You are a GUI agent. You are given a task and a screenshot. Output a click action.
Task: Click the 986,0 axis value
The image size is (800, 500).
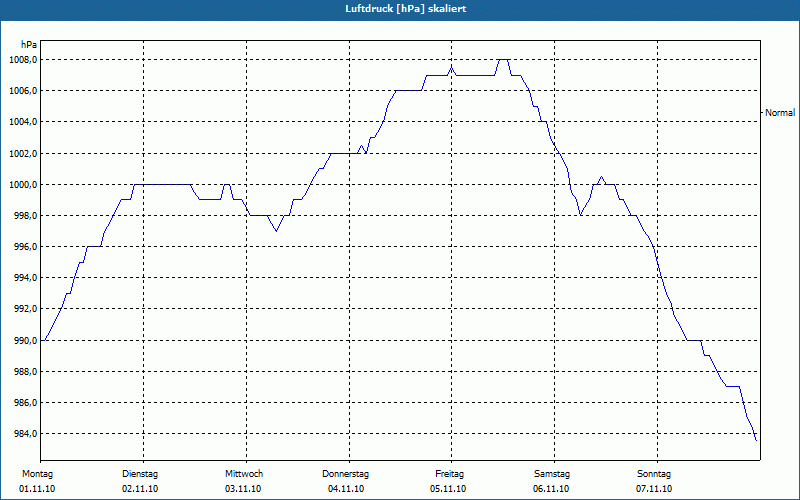point(25,403)
